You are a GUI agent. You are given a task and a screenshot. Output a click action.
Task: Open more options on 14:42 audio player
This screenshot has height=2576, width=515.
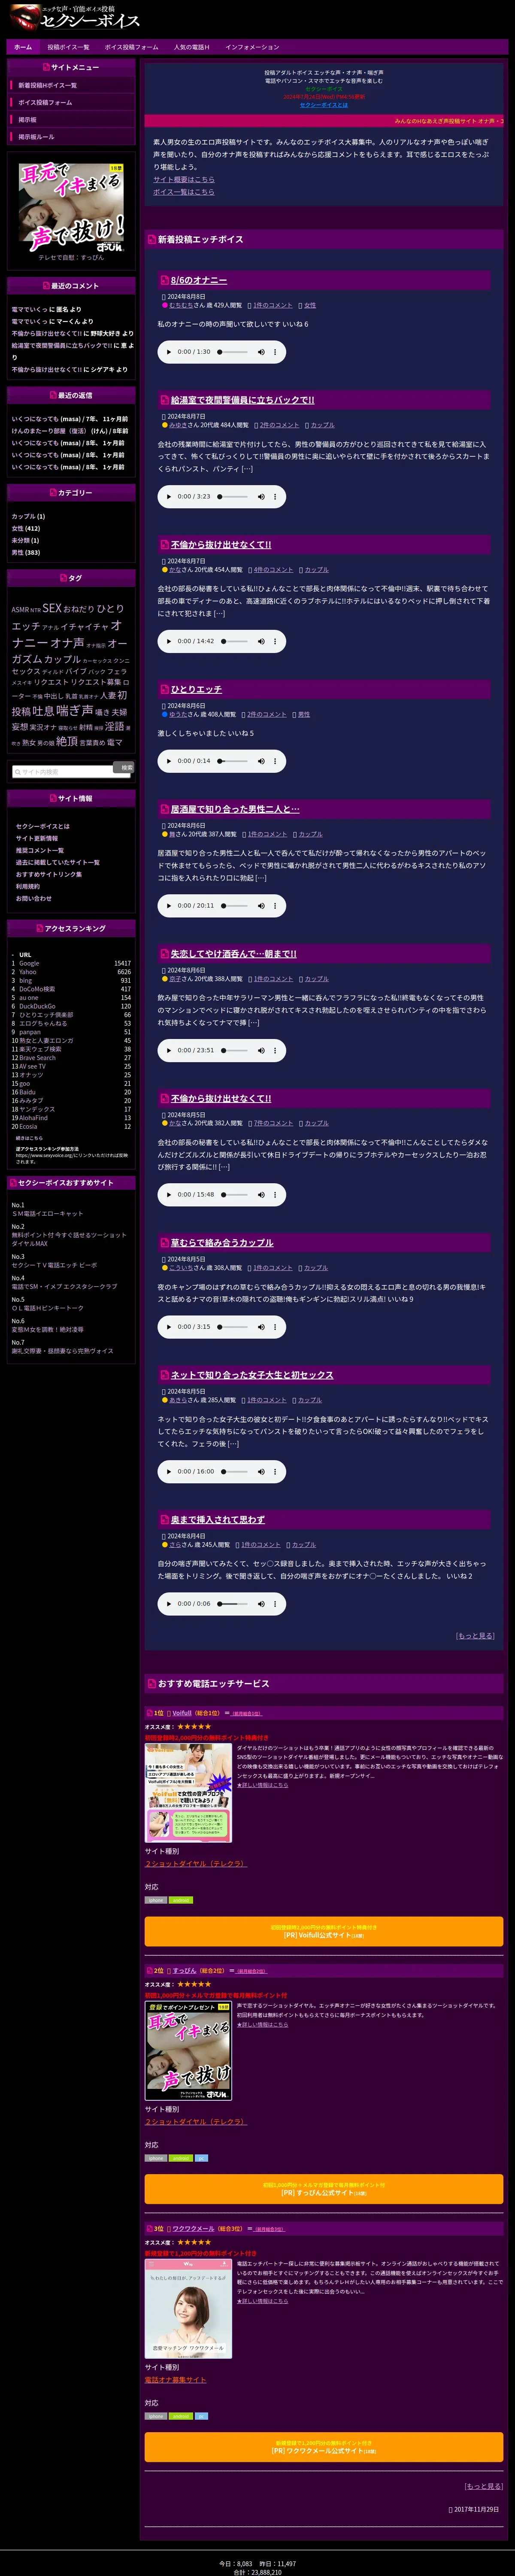[x=275, y=641]
